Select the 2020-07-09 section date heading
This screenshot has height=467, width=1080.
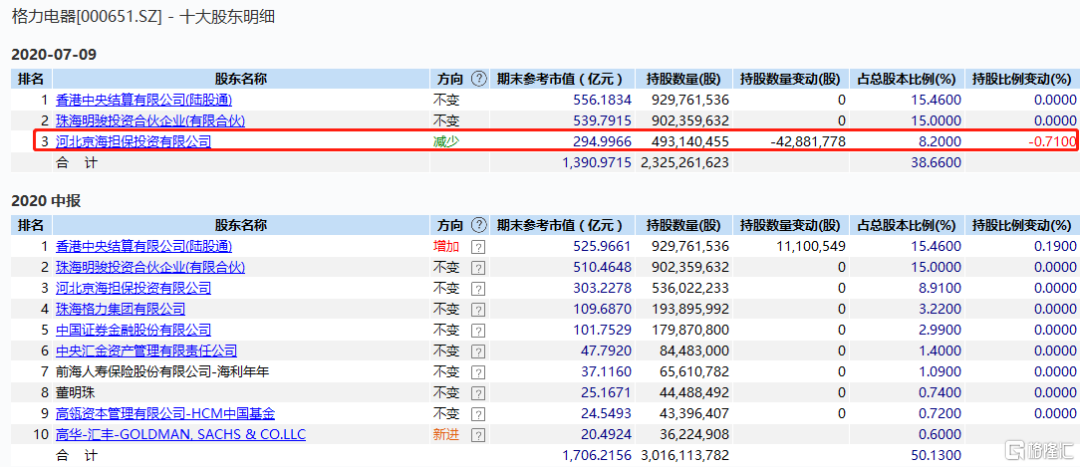click(x=53, y=54)
